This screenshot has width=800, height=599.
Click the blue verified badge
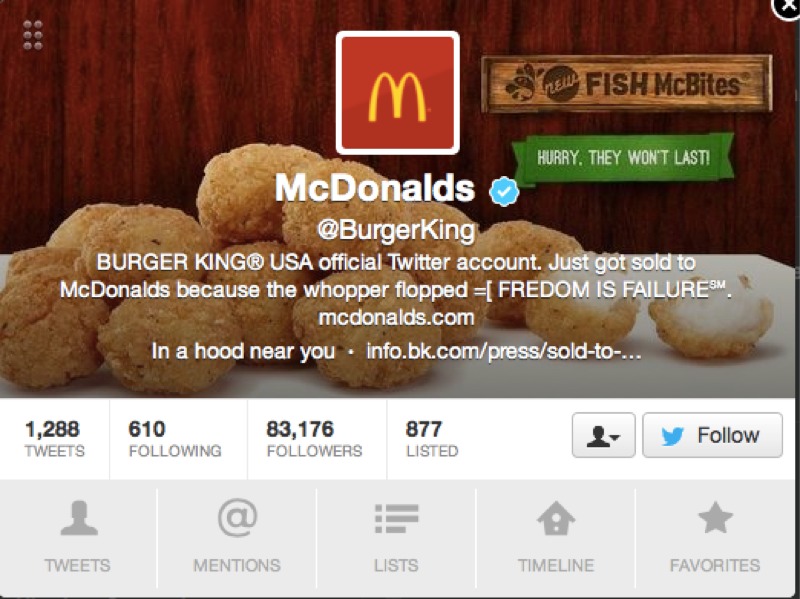tap(504, 191)
